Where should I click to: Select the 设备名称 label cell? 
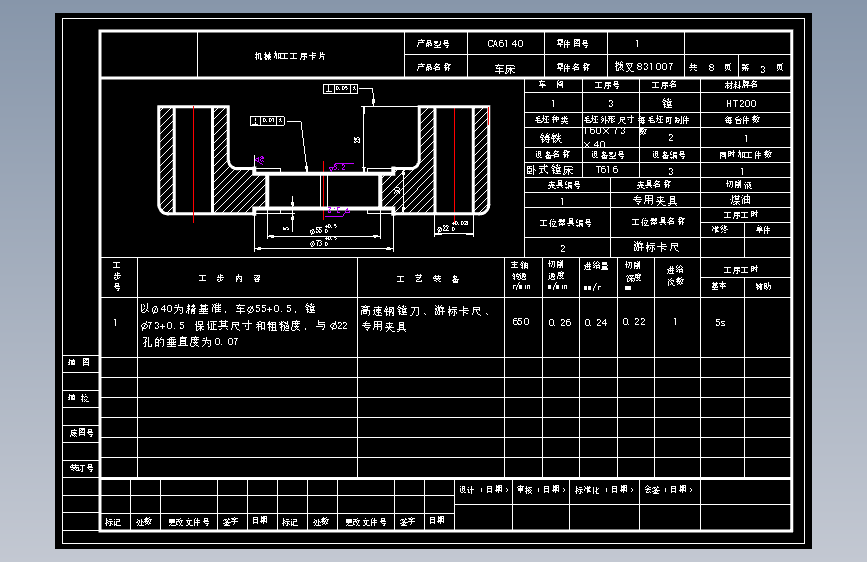[x=552, y=154]
